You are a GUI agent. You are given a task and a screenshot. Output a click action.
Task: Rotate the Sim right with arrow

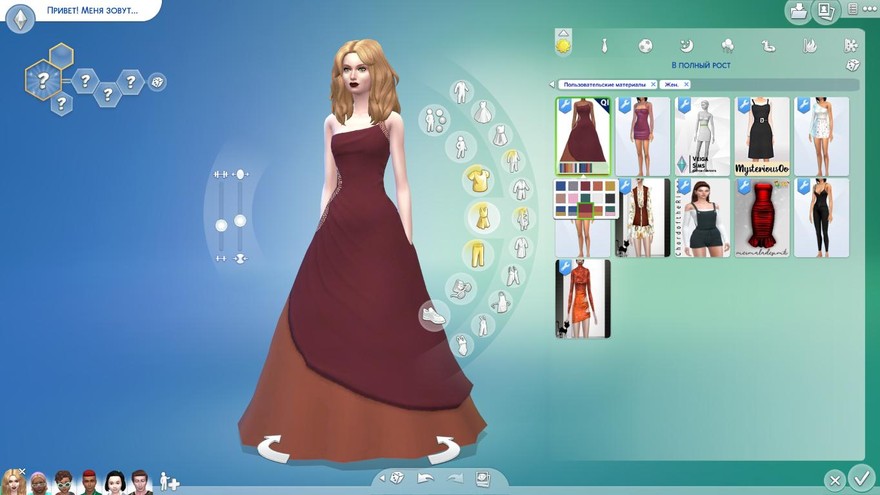pos(446,449)
